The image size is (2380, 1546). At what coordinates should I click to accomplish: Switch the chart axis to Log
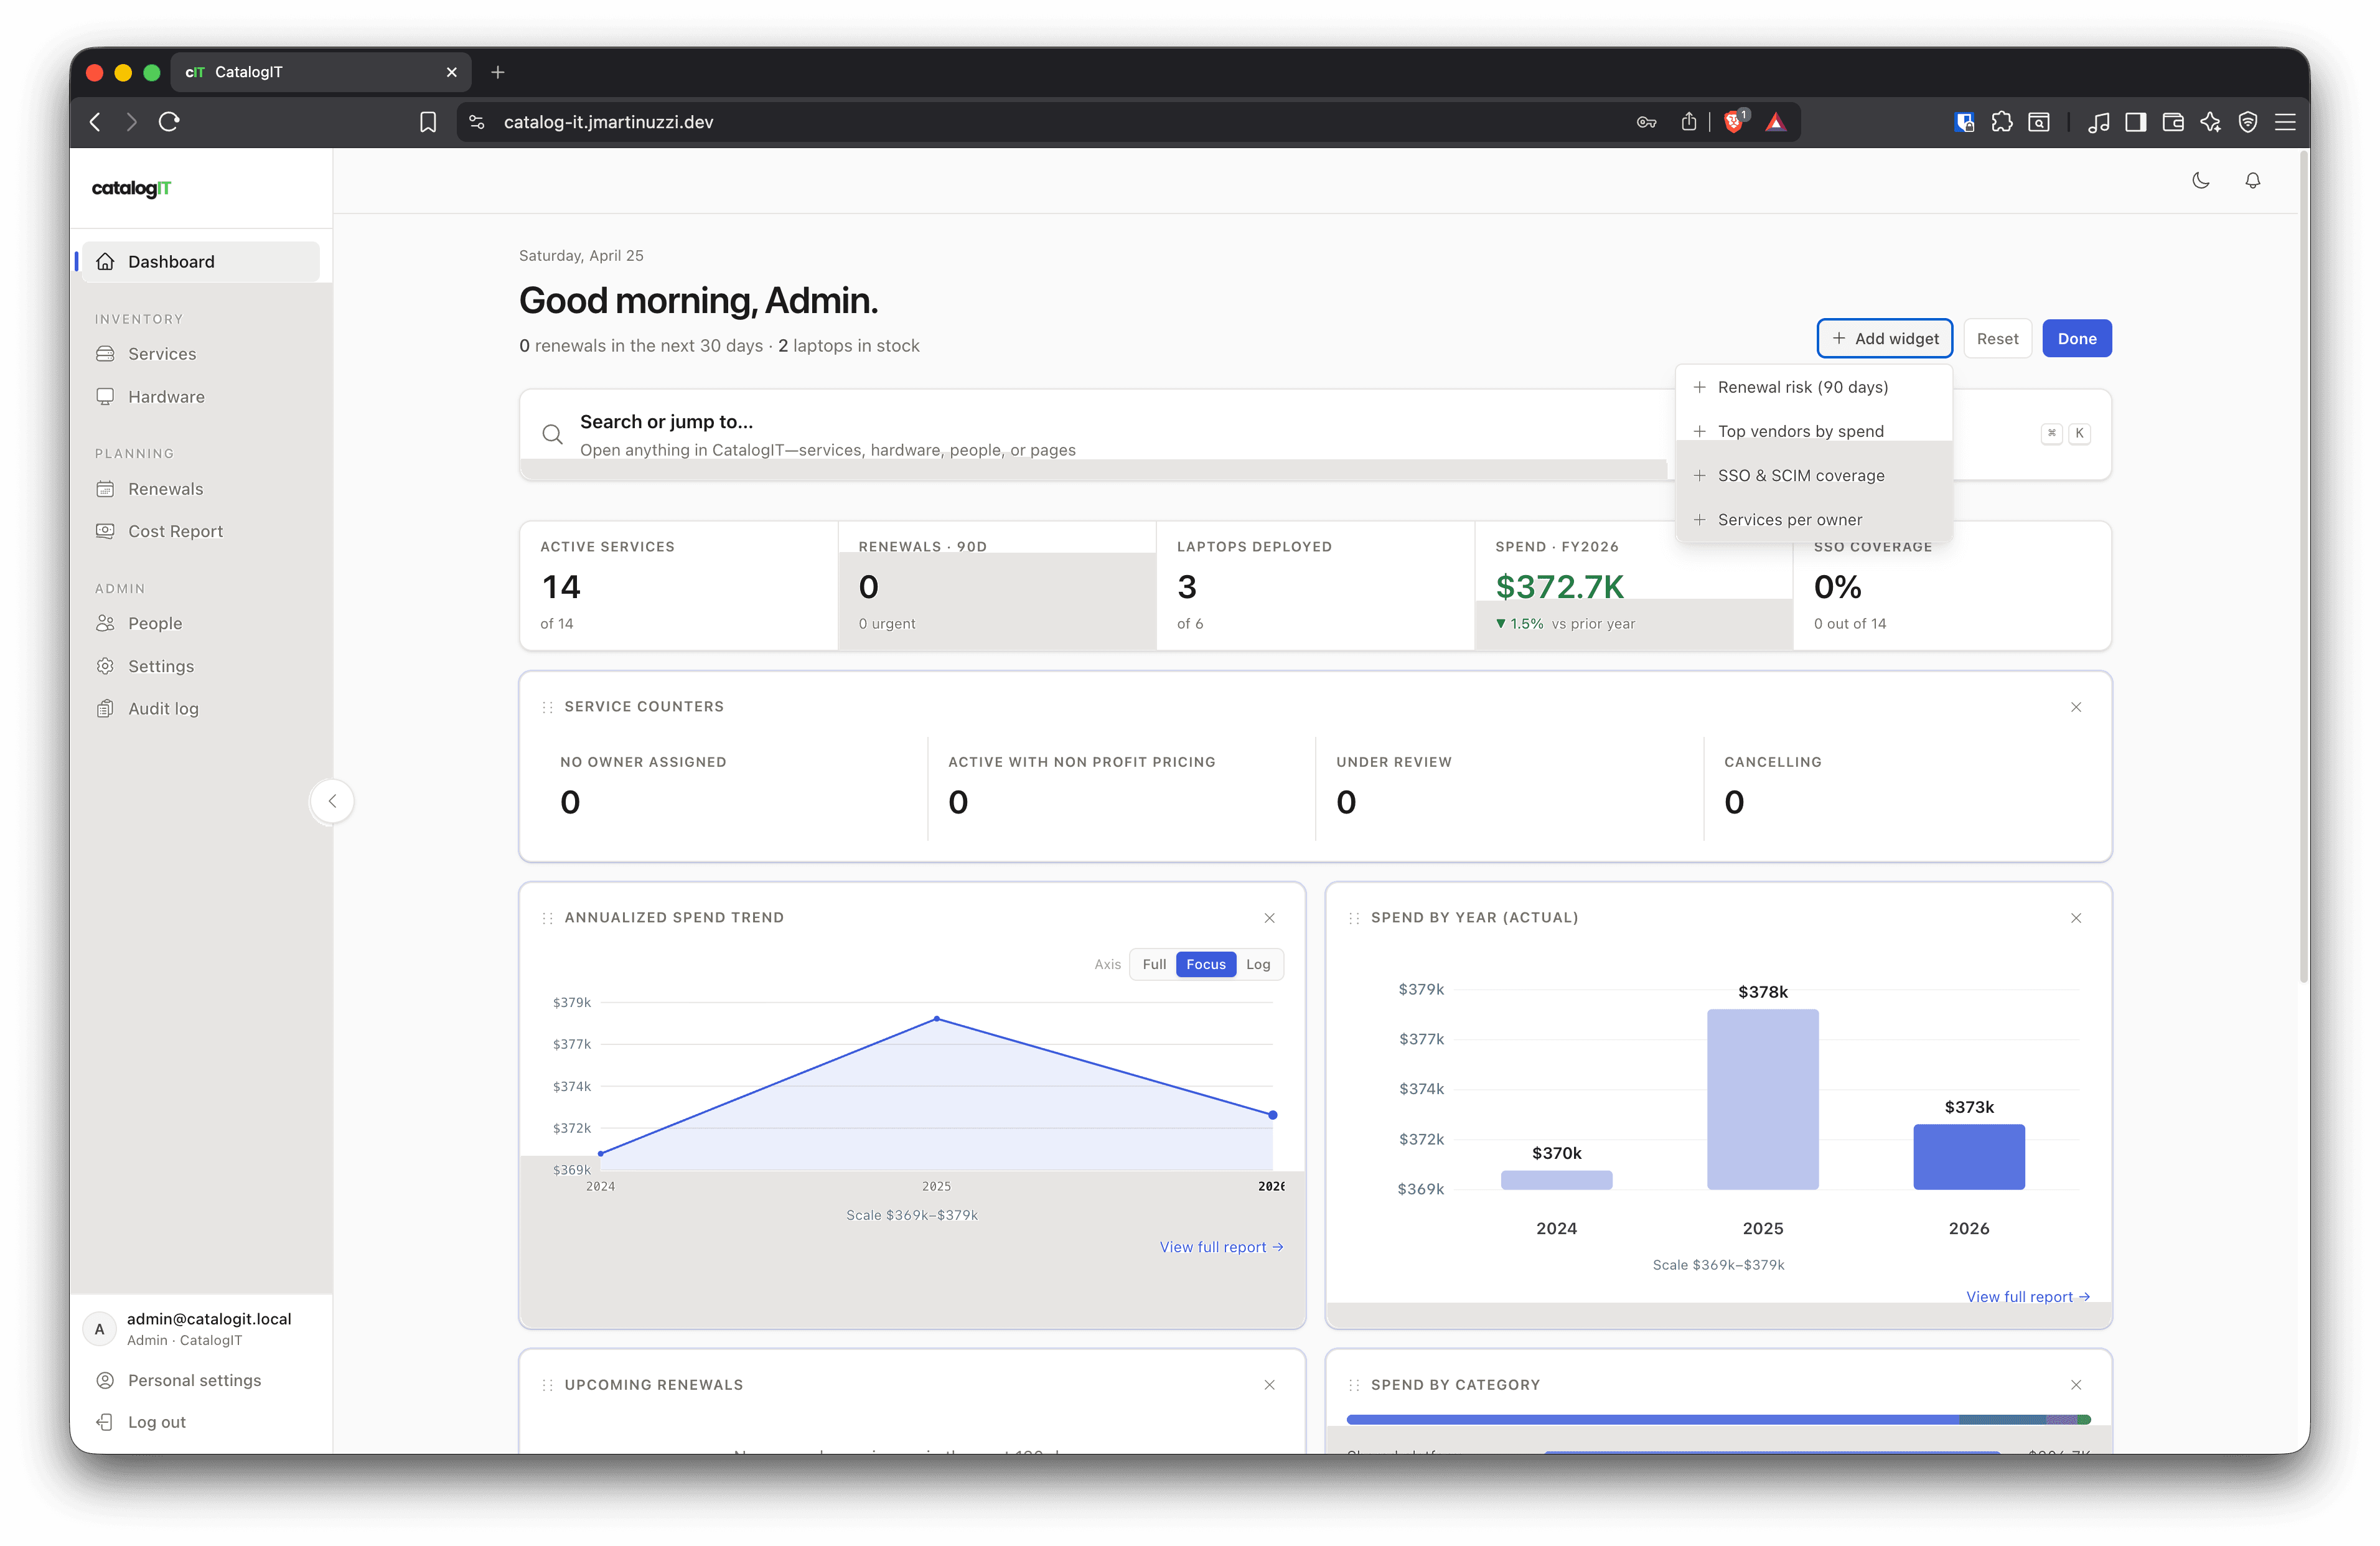[1258, 965]
